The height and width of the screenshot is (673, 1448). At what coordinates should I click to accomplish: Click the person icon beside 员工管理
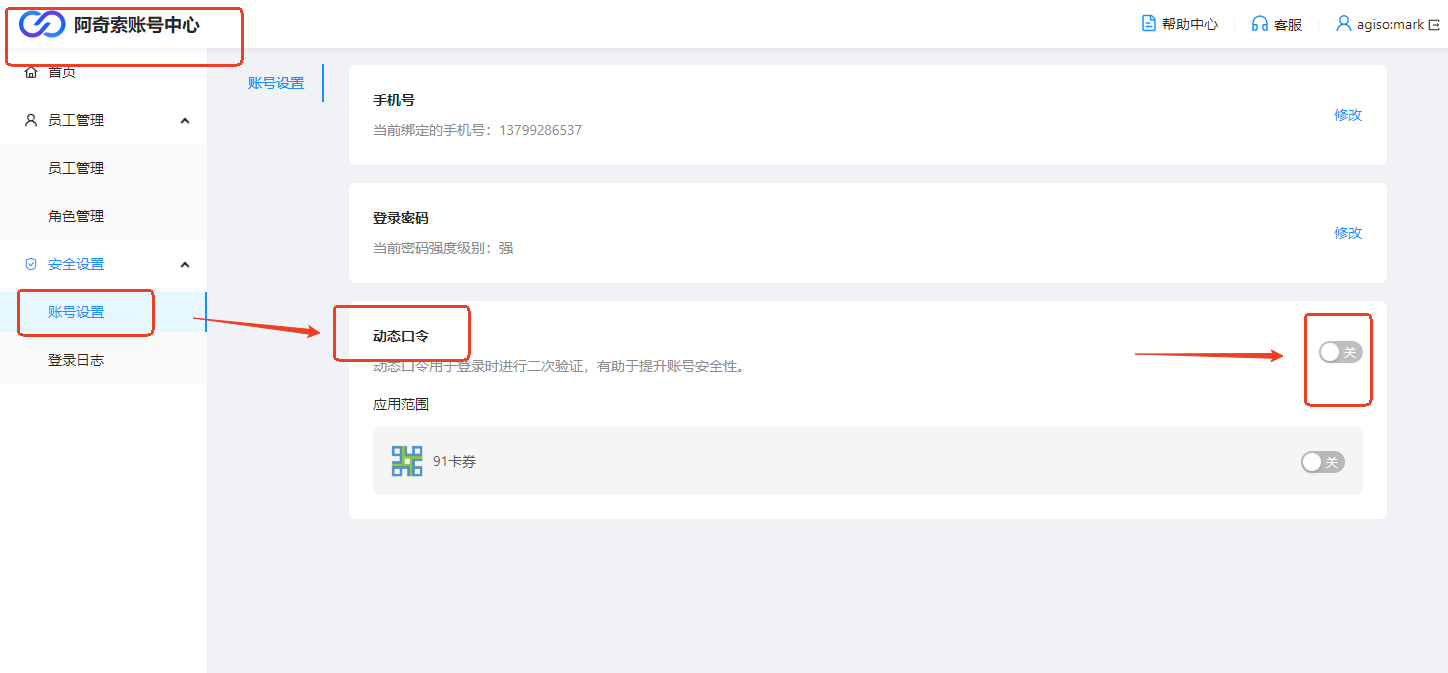pos(31,120)
